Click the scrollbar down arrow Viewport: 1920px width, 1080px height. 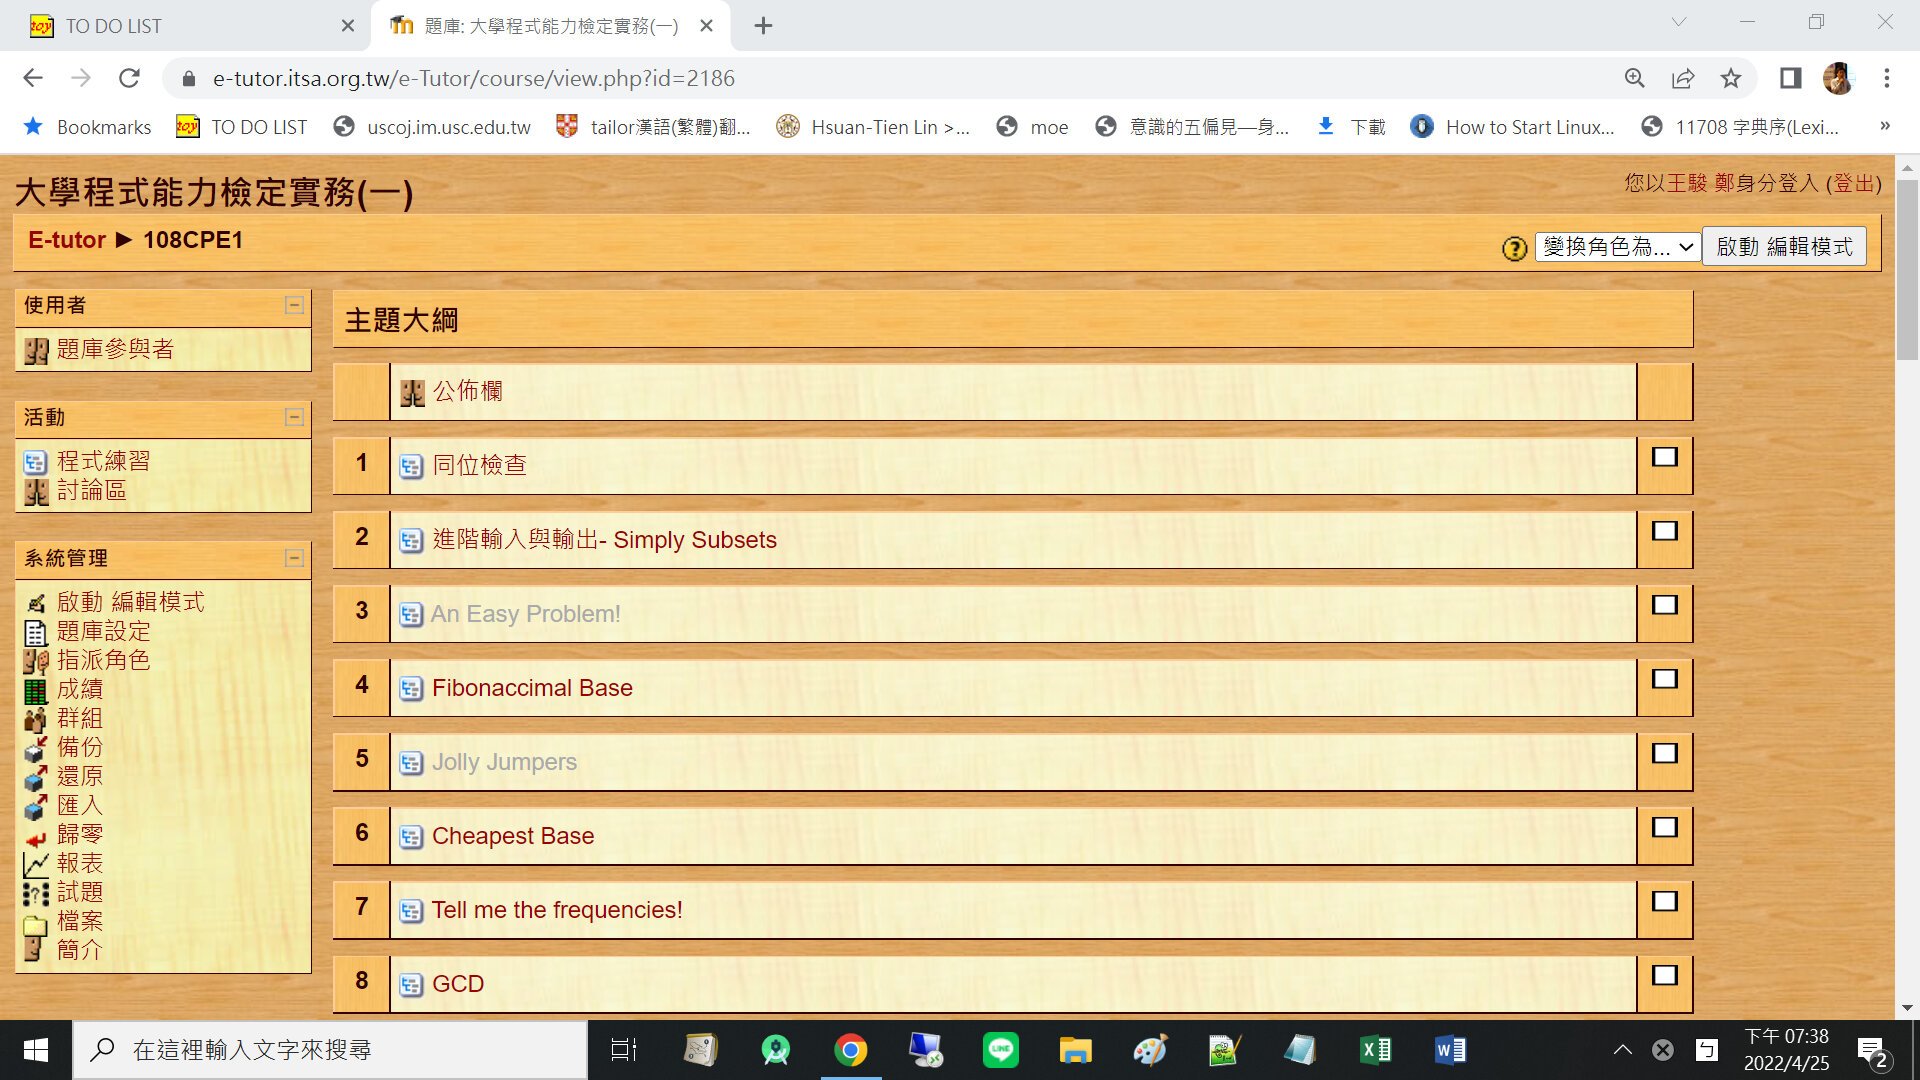coord(1907,1008)
